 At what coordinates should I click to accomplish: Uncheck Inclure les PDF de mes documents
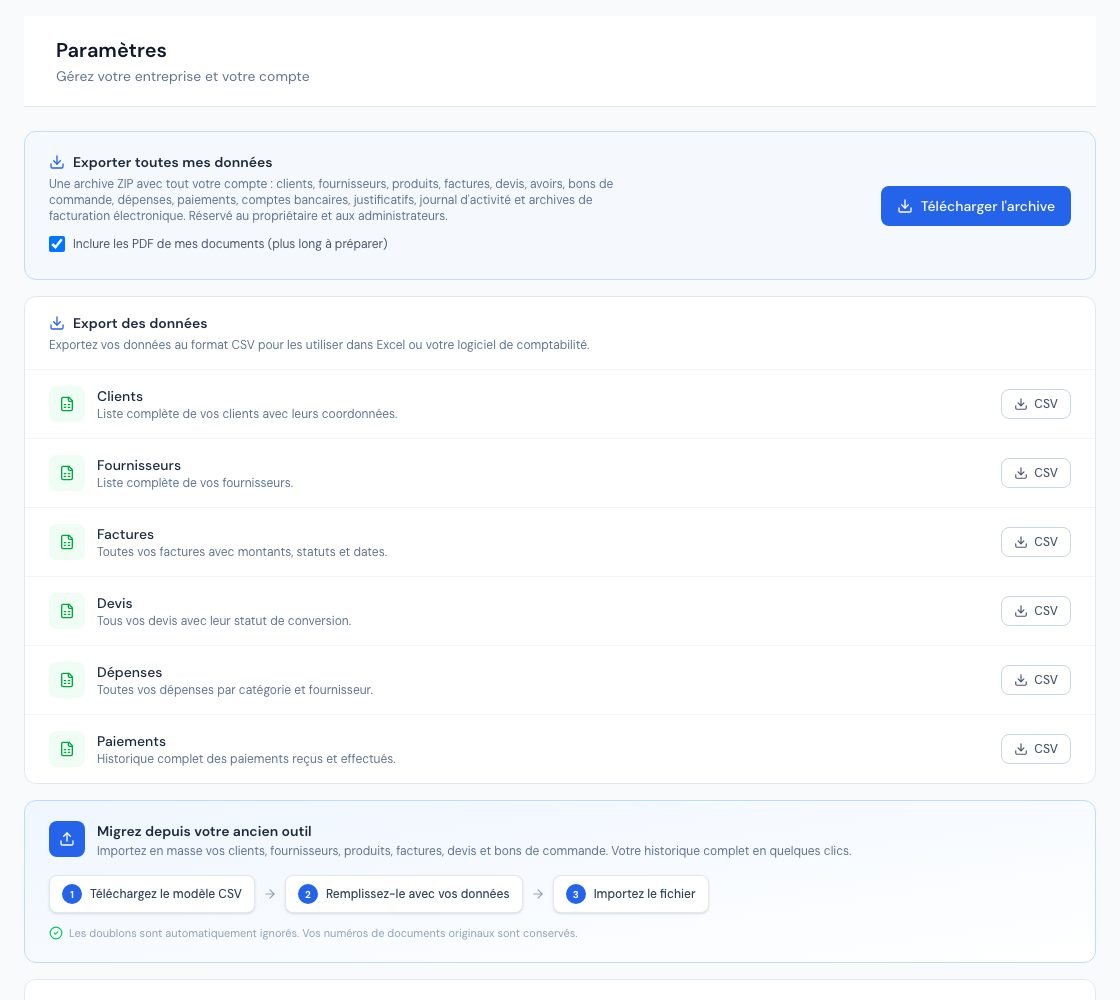(57, 244)
